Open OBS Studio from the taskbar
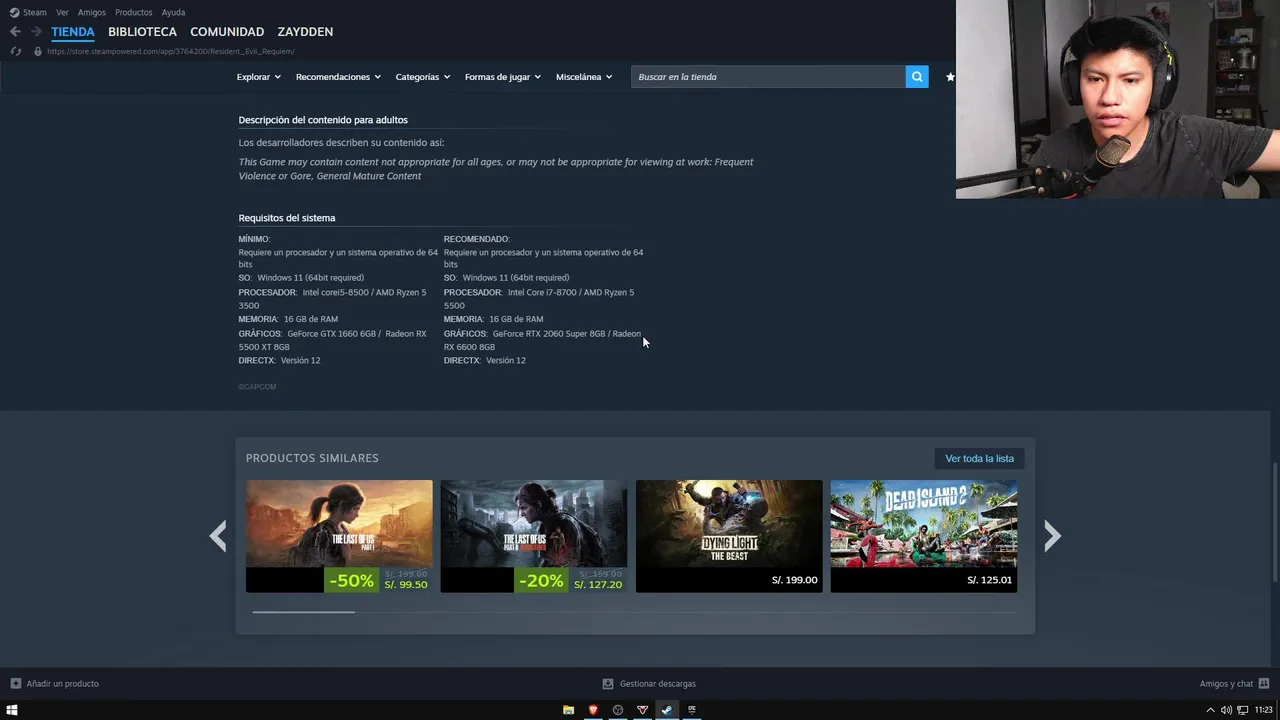Screen dimensions: 1280x720 tap(618, 710)
